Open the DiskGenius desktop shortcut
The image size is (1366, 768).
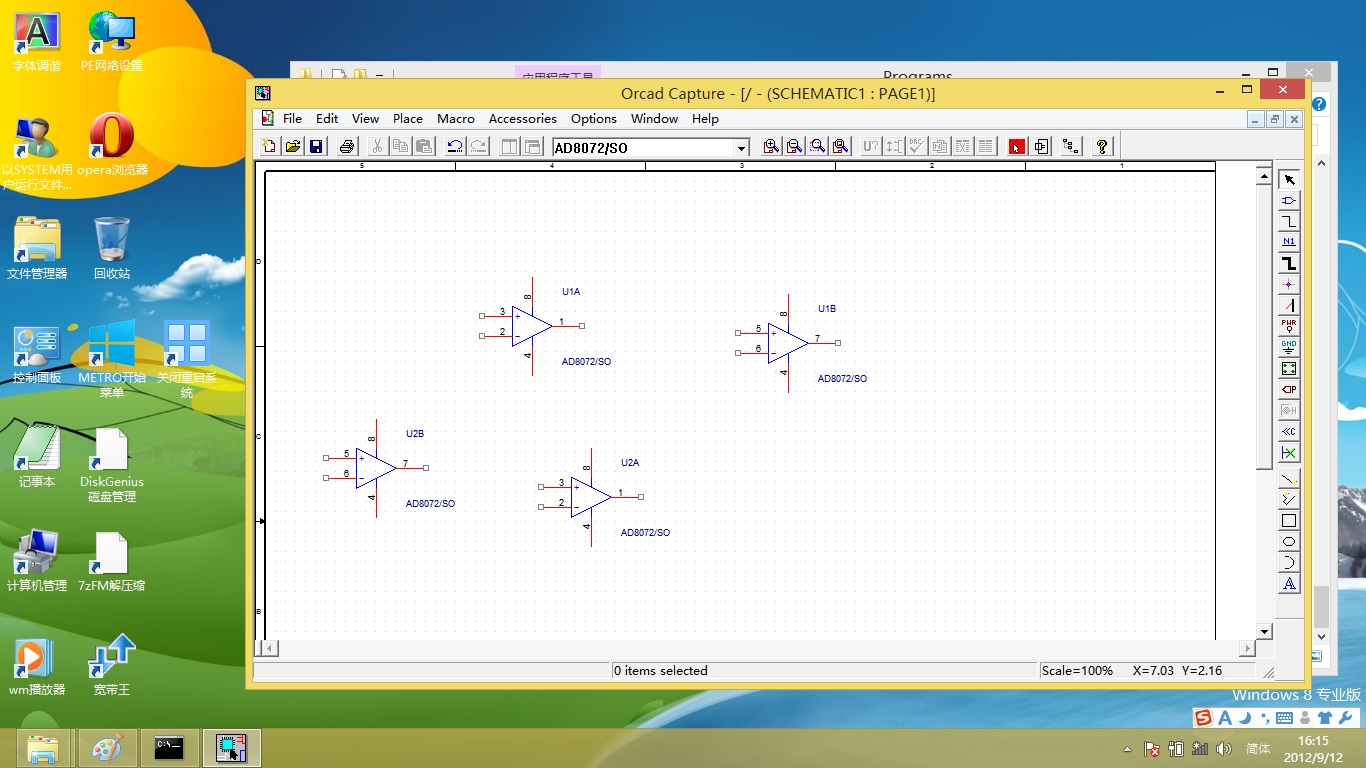tap(112, 465)
